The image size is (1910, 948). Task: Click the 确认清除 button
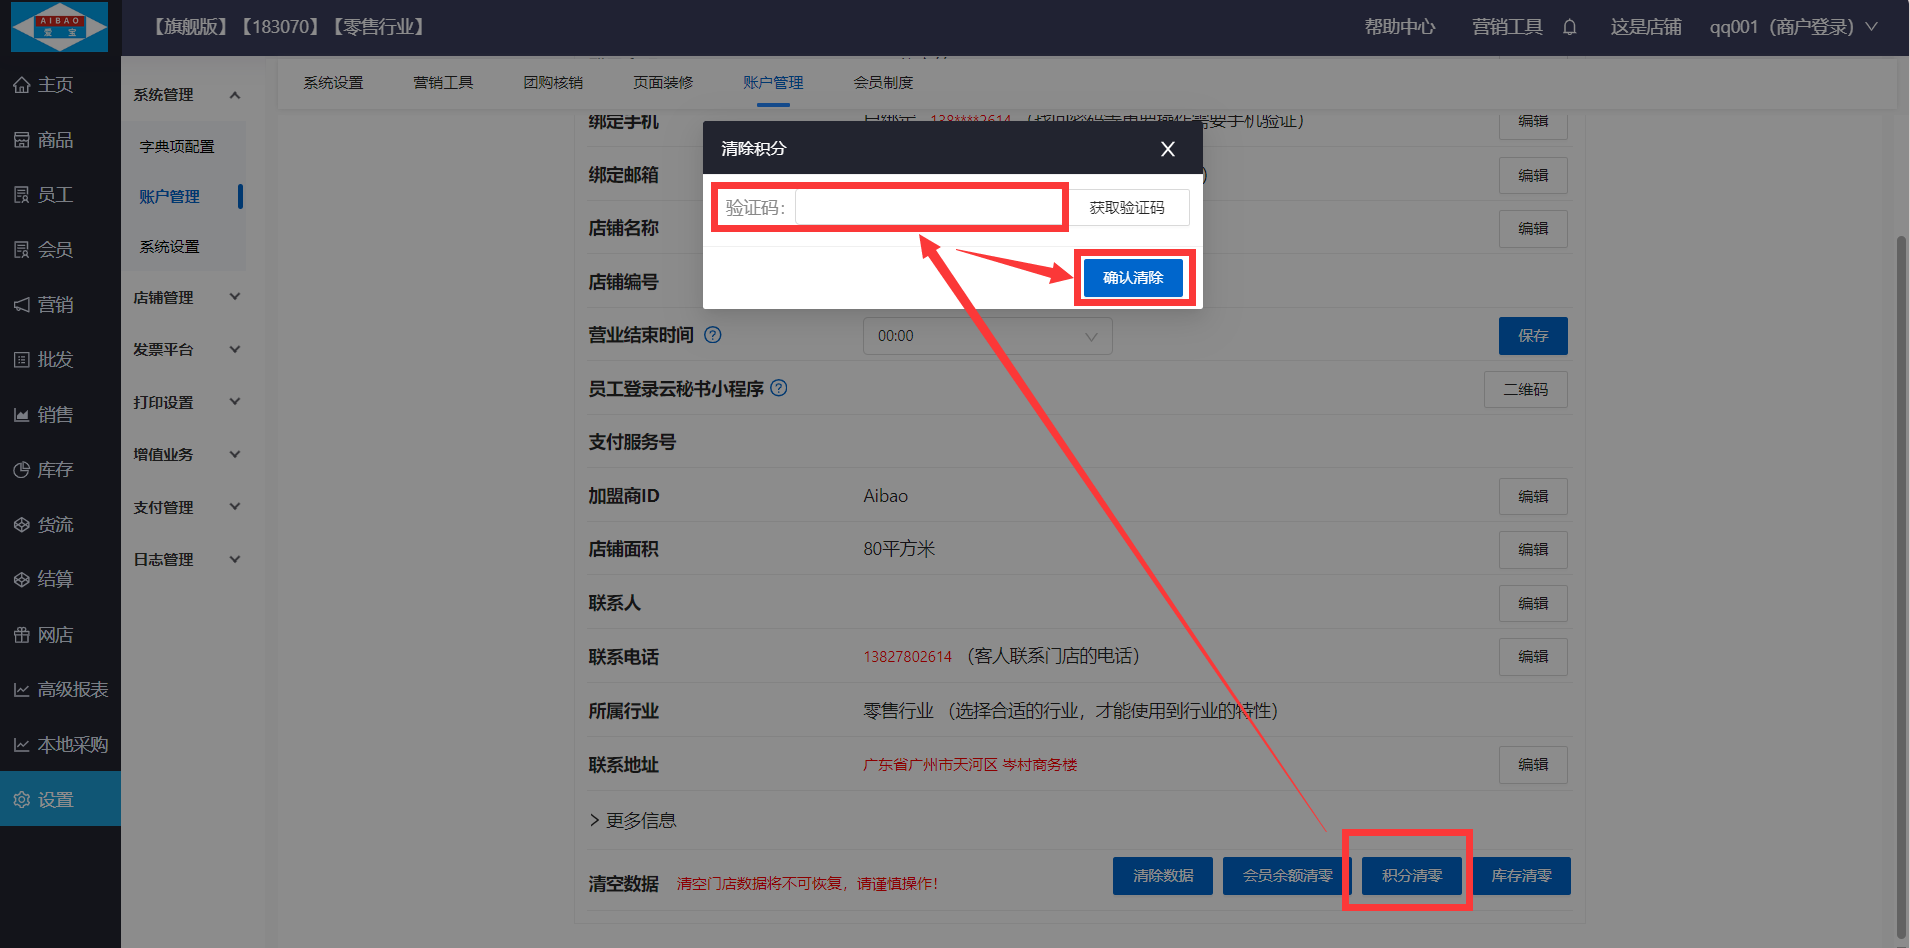1133,278
